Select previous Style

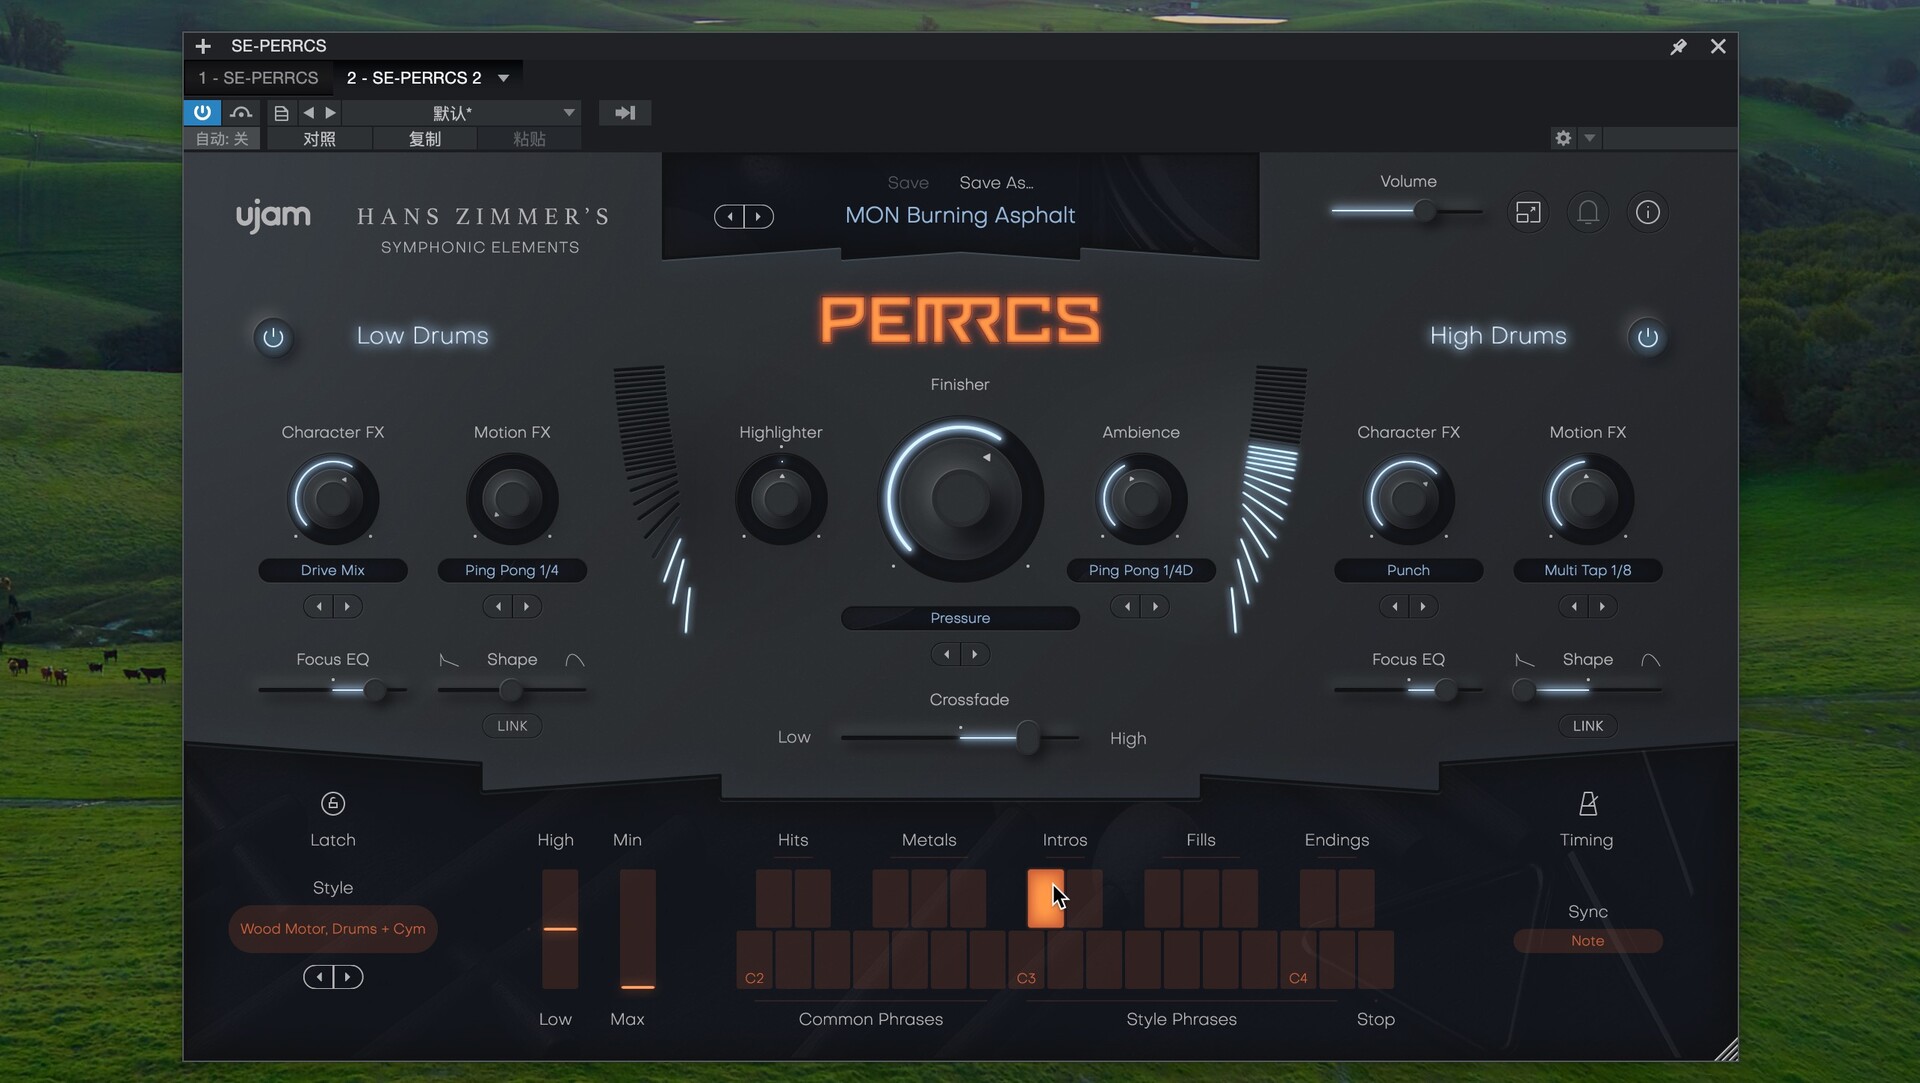[319, 977]
